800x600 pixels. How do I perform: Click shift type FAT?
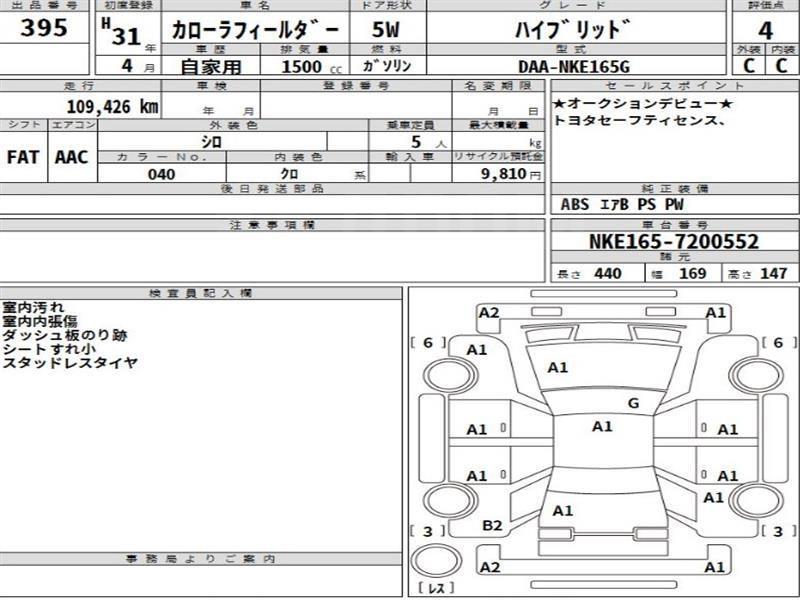coord(23,157)
